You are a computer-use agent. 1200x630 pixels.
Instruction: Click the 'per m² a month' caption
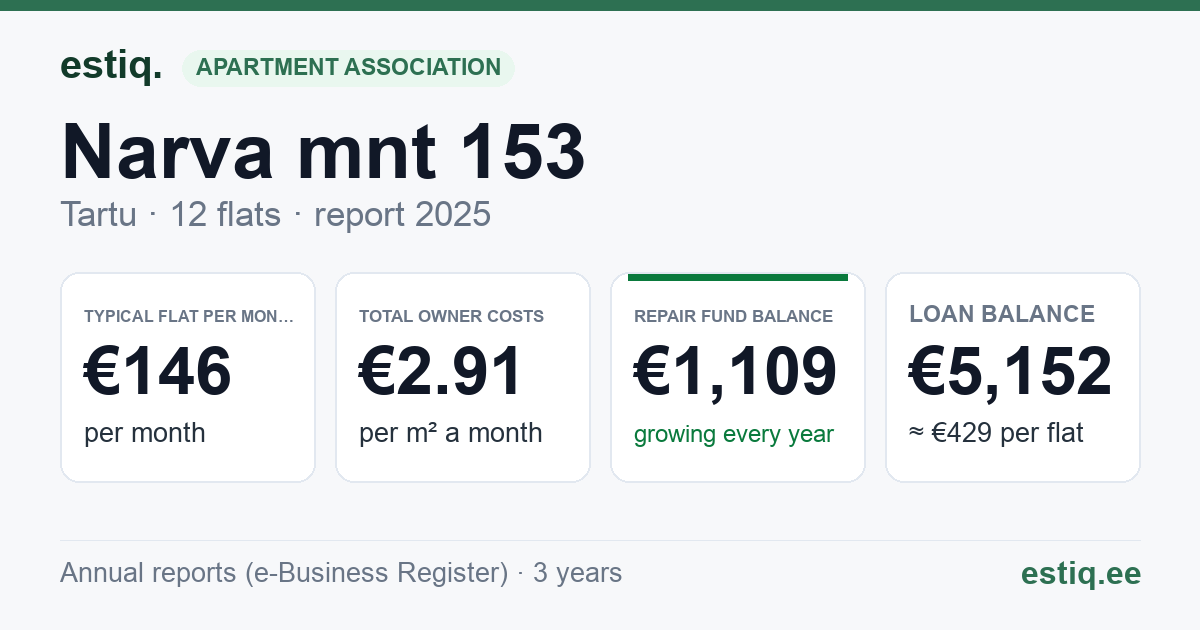coord(451,433)
